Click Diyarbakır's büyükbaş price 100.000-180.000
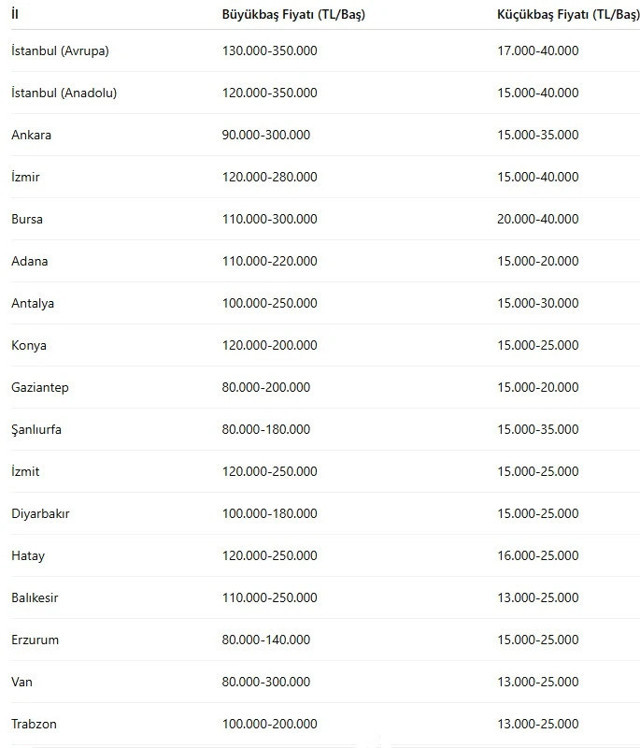 click(269, 513)
